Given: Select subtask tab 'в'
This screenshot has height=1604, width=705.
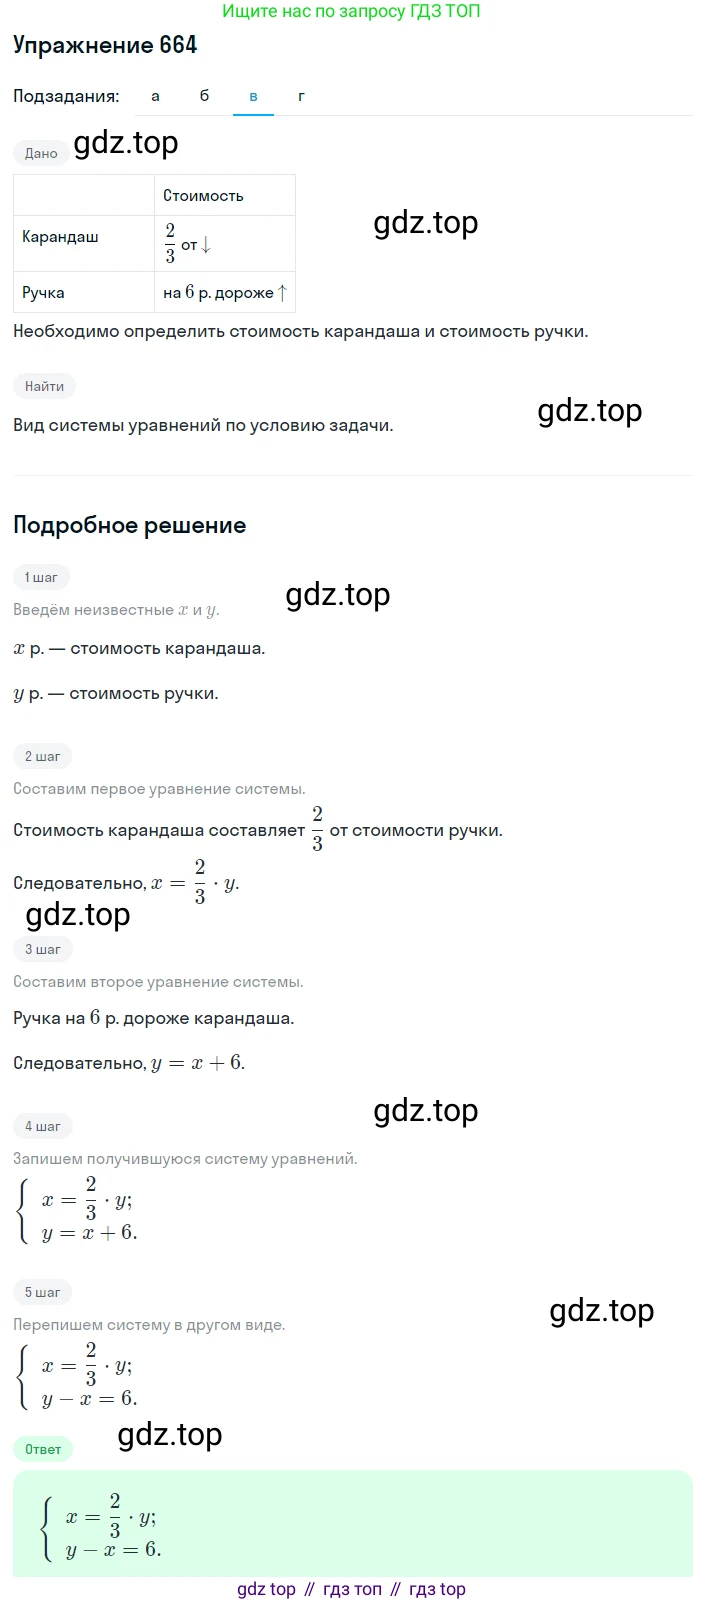Looking at the screenshot, I should [253, 96].
